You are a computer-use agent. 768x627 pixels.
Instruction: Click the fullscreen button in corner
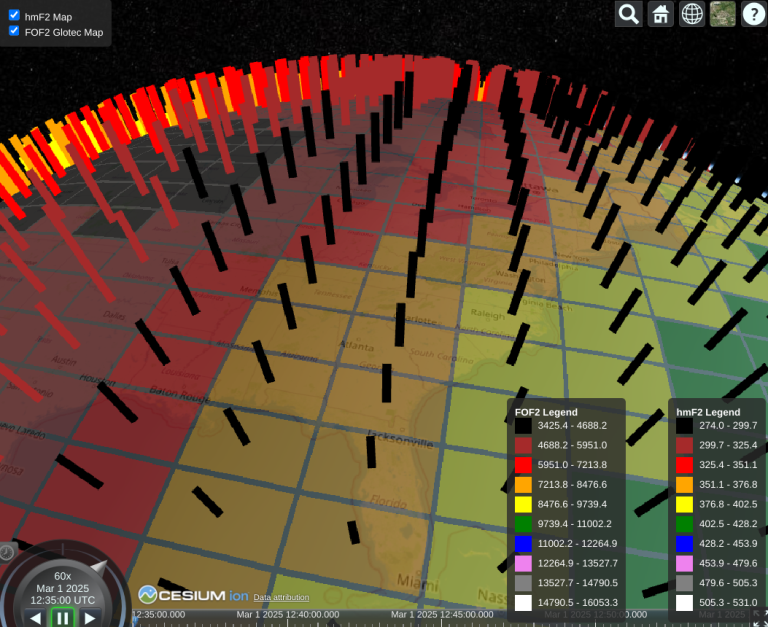point(759,616)
